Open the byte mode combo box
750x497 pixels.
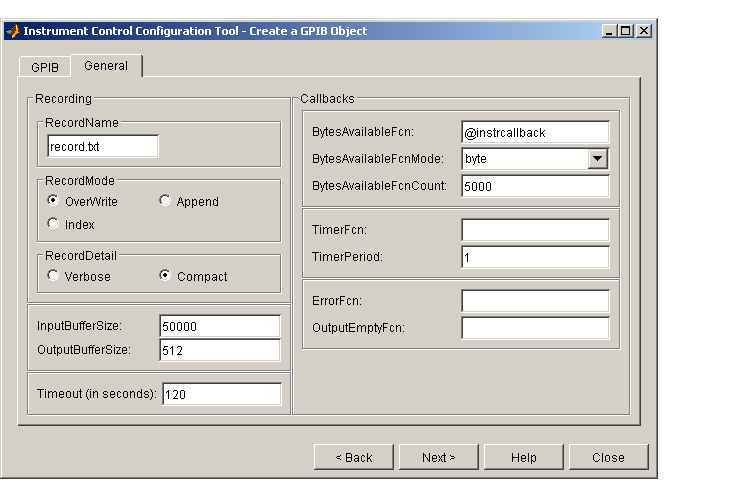[535, 159]
